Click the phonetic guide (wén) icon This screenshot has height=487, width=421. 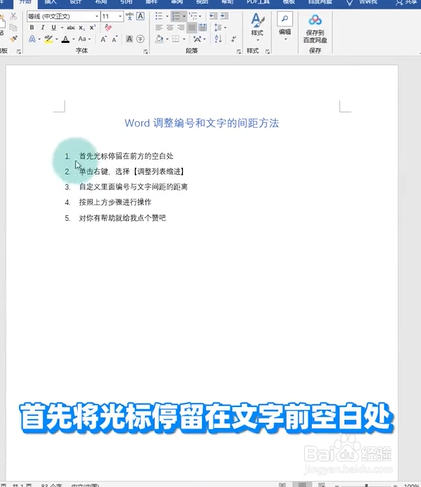130,16
